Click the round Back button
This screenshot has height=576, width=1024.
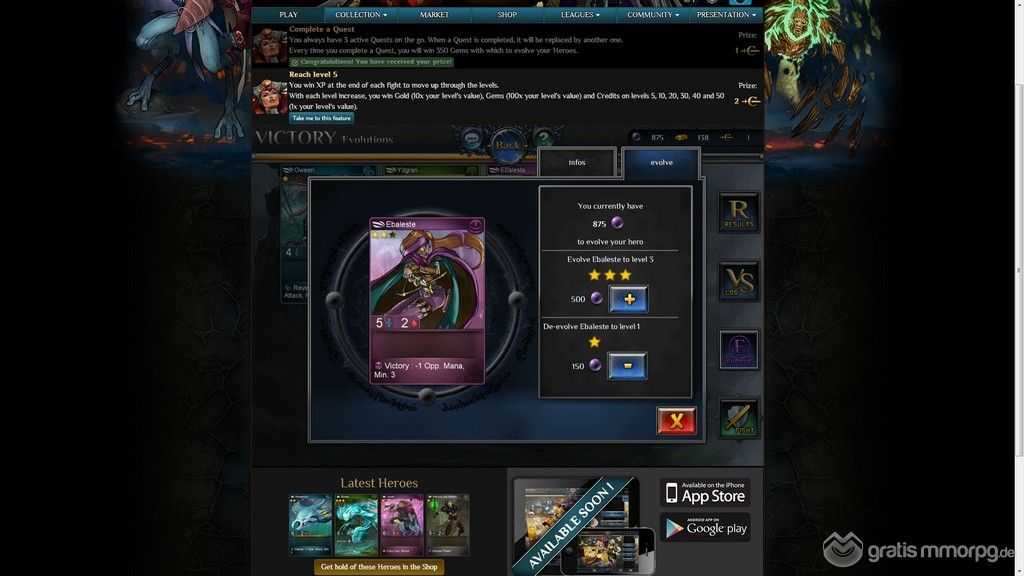pos(507,144)
